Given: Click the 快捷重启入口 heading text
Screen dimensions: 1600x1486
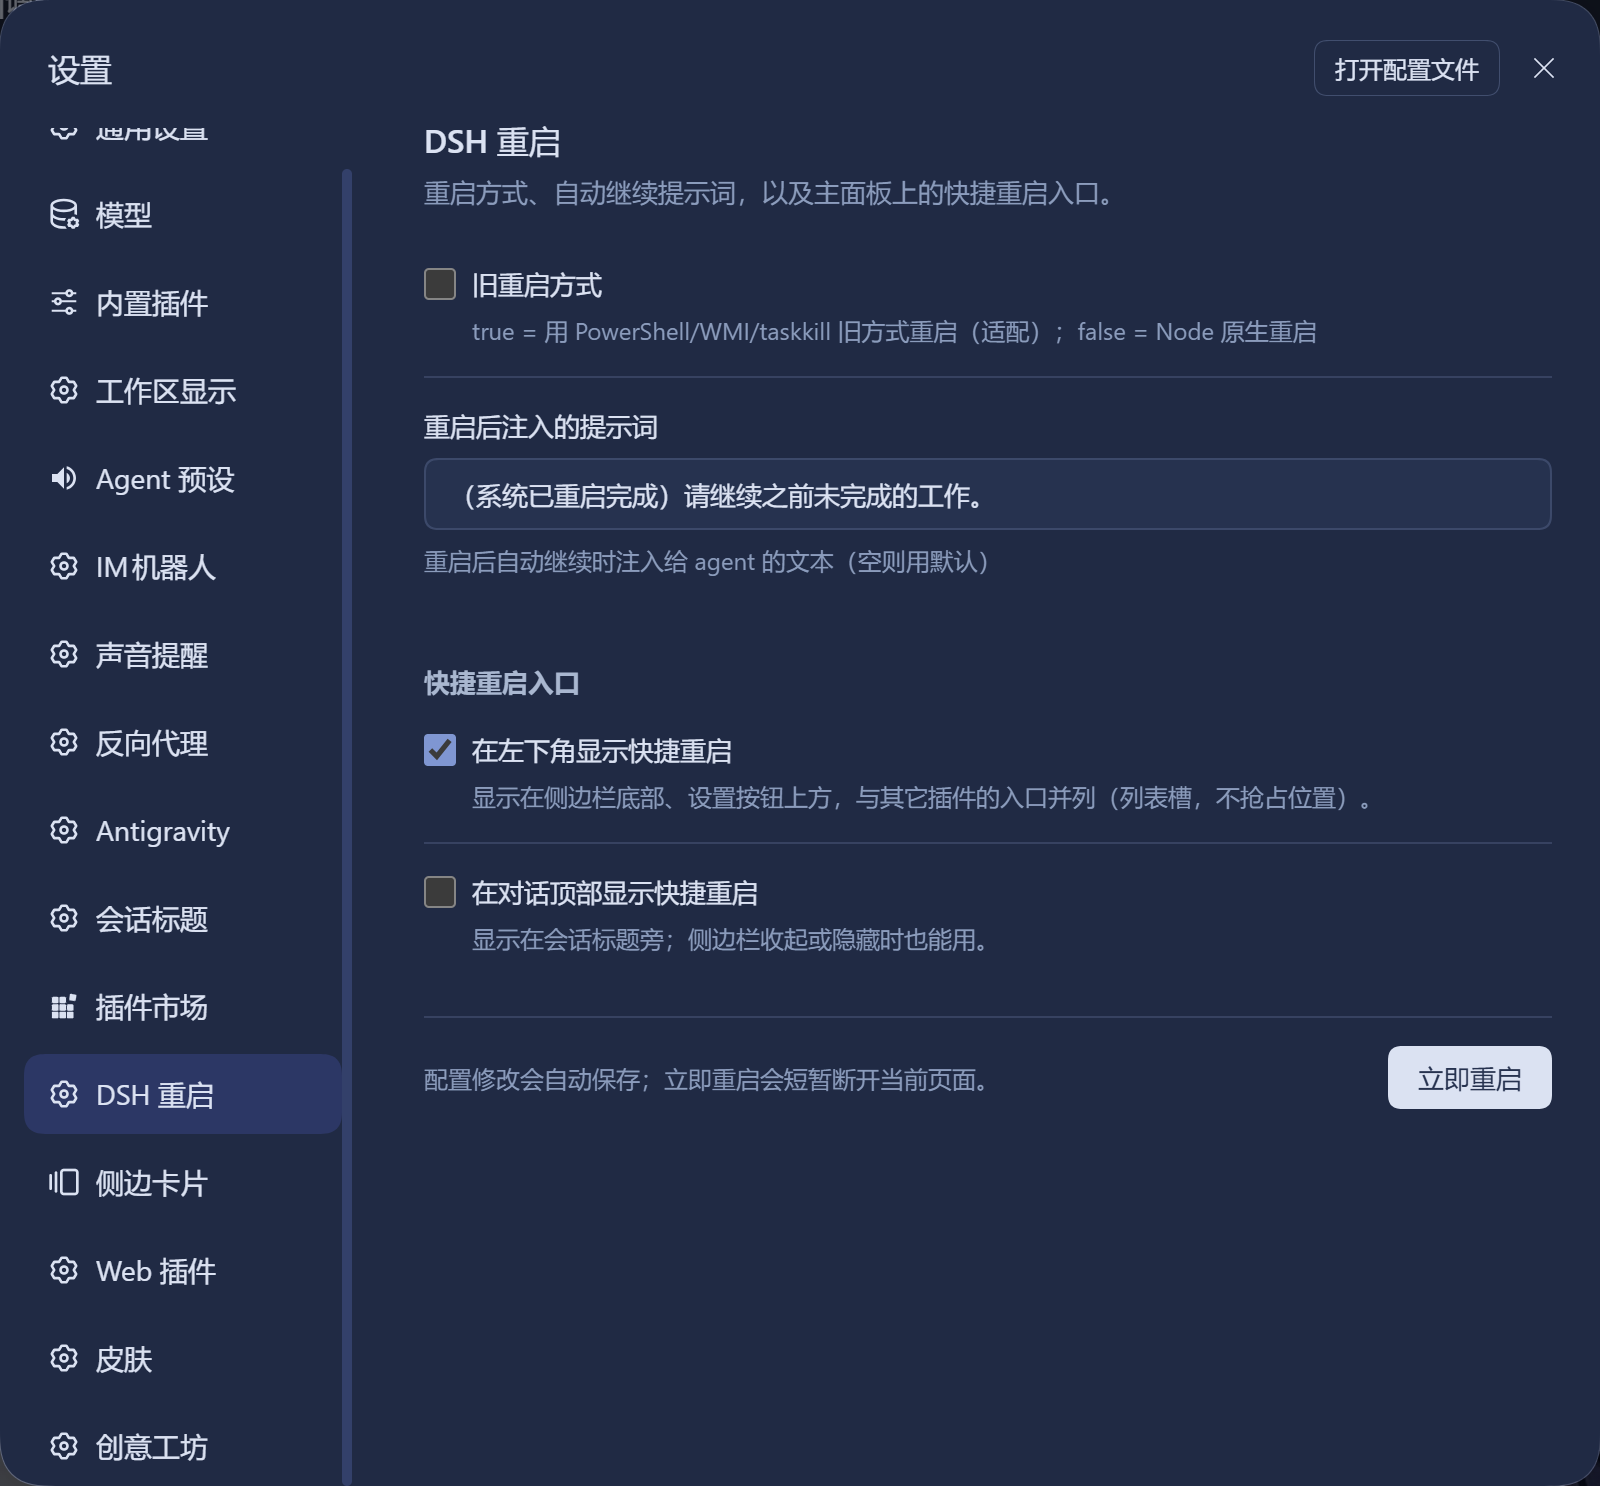Looking at the screenshot, I should coord(502,683).
